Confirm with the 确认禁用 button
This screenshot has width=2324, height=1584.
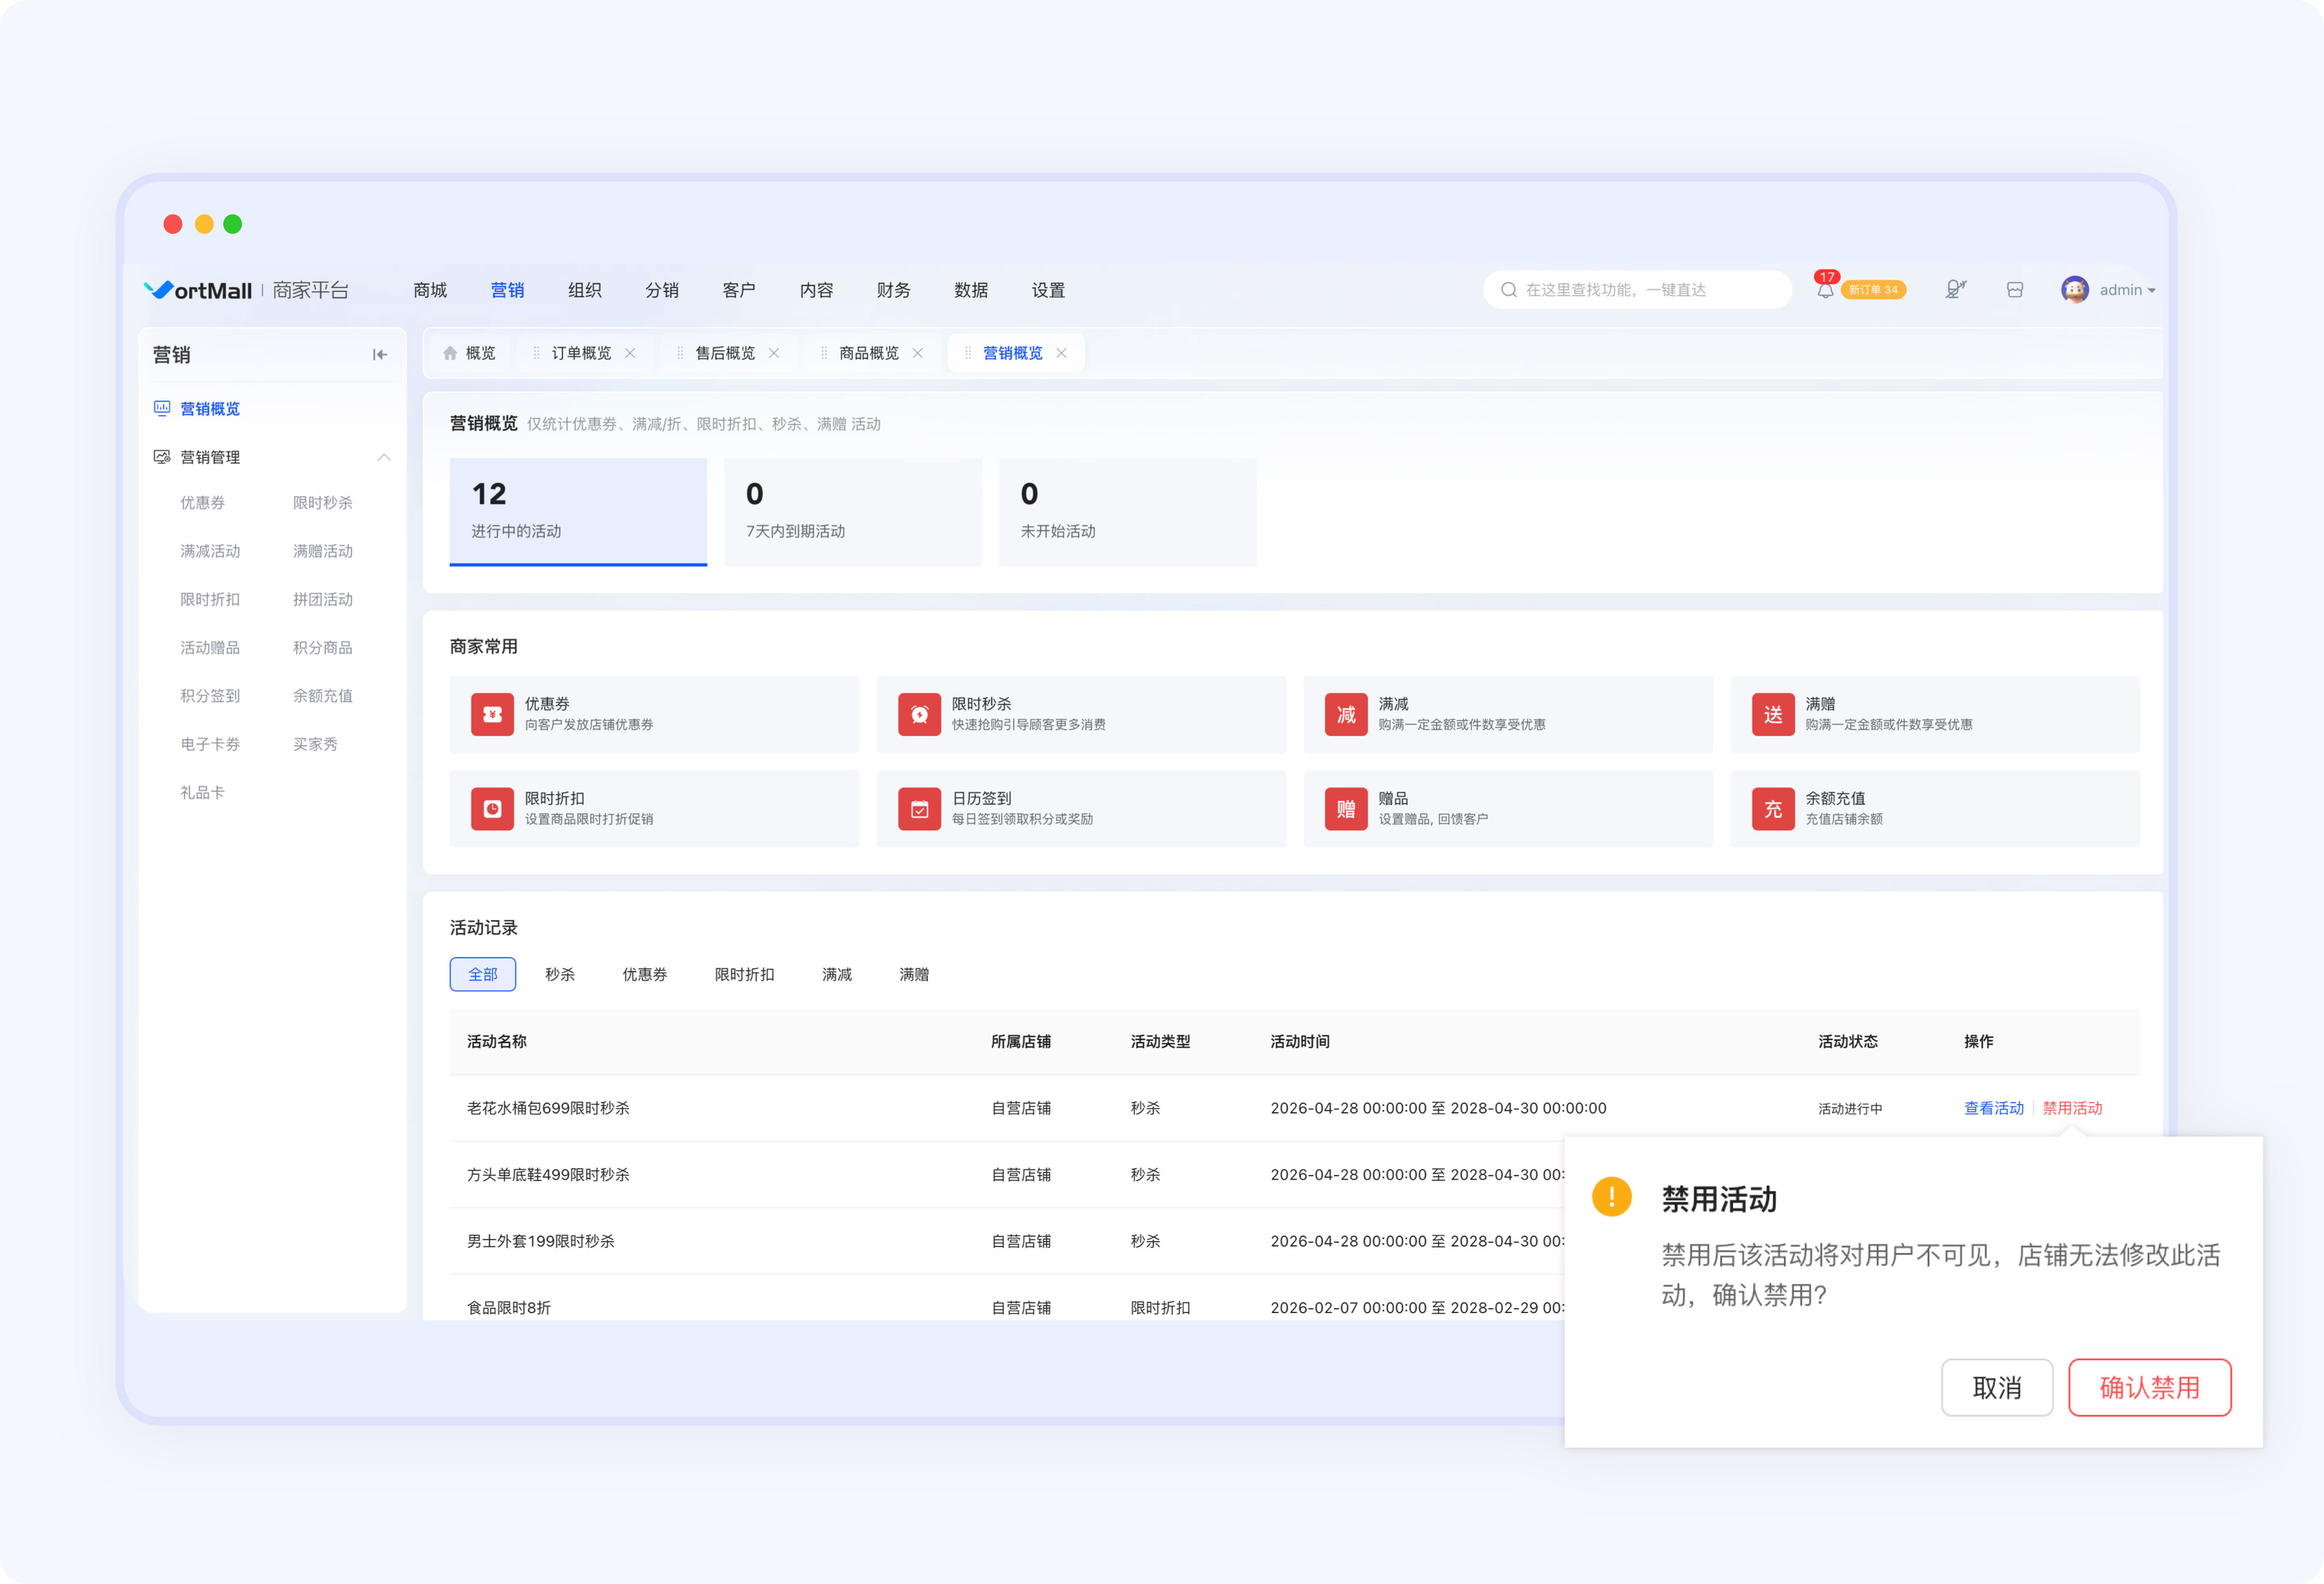(2150, 1387)
